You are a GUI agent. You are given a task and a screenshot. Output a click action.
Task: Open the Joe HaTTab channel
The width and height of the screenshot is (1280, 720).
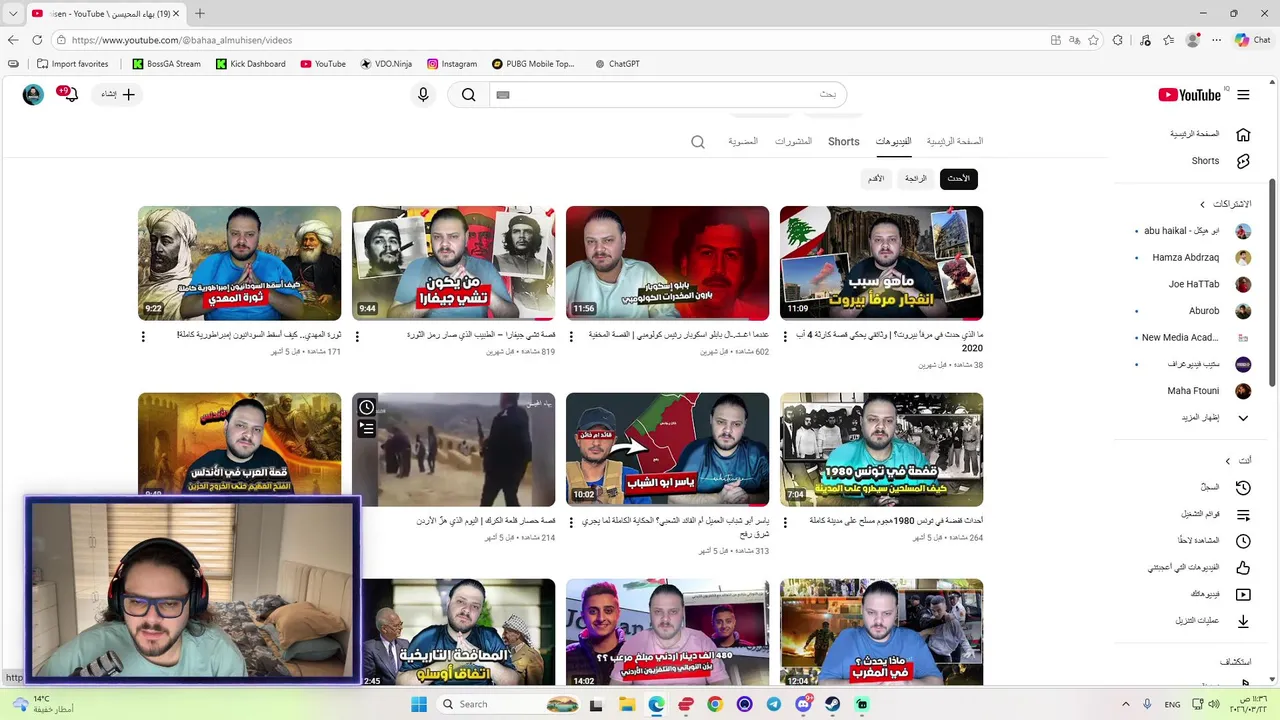tap(1195, 284)
